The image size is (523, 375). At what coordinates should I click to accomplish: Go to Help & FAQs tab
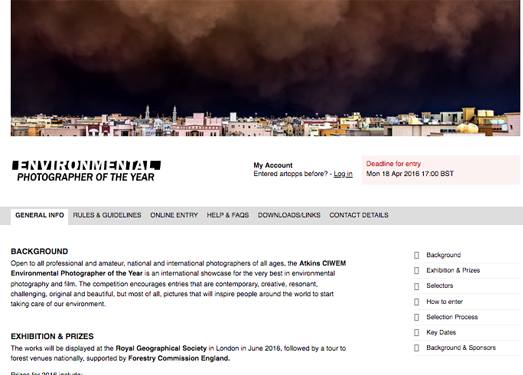pos(228,216)
